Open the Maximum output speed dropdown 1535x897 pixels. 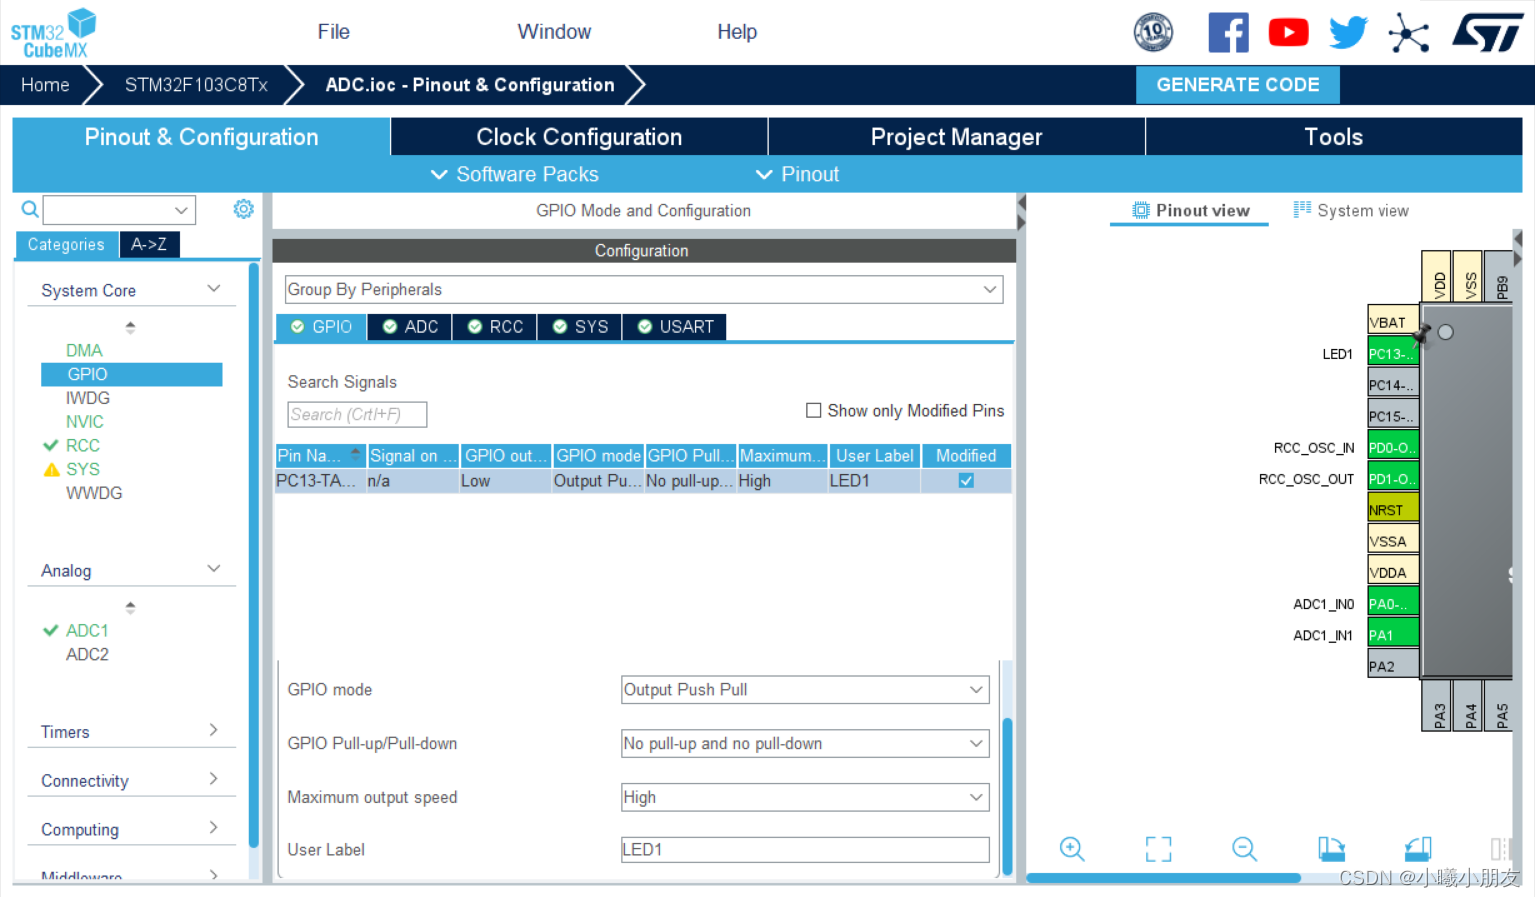pos(805,797)
